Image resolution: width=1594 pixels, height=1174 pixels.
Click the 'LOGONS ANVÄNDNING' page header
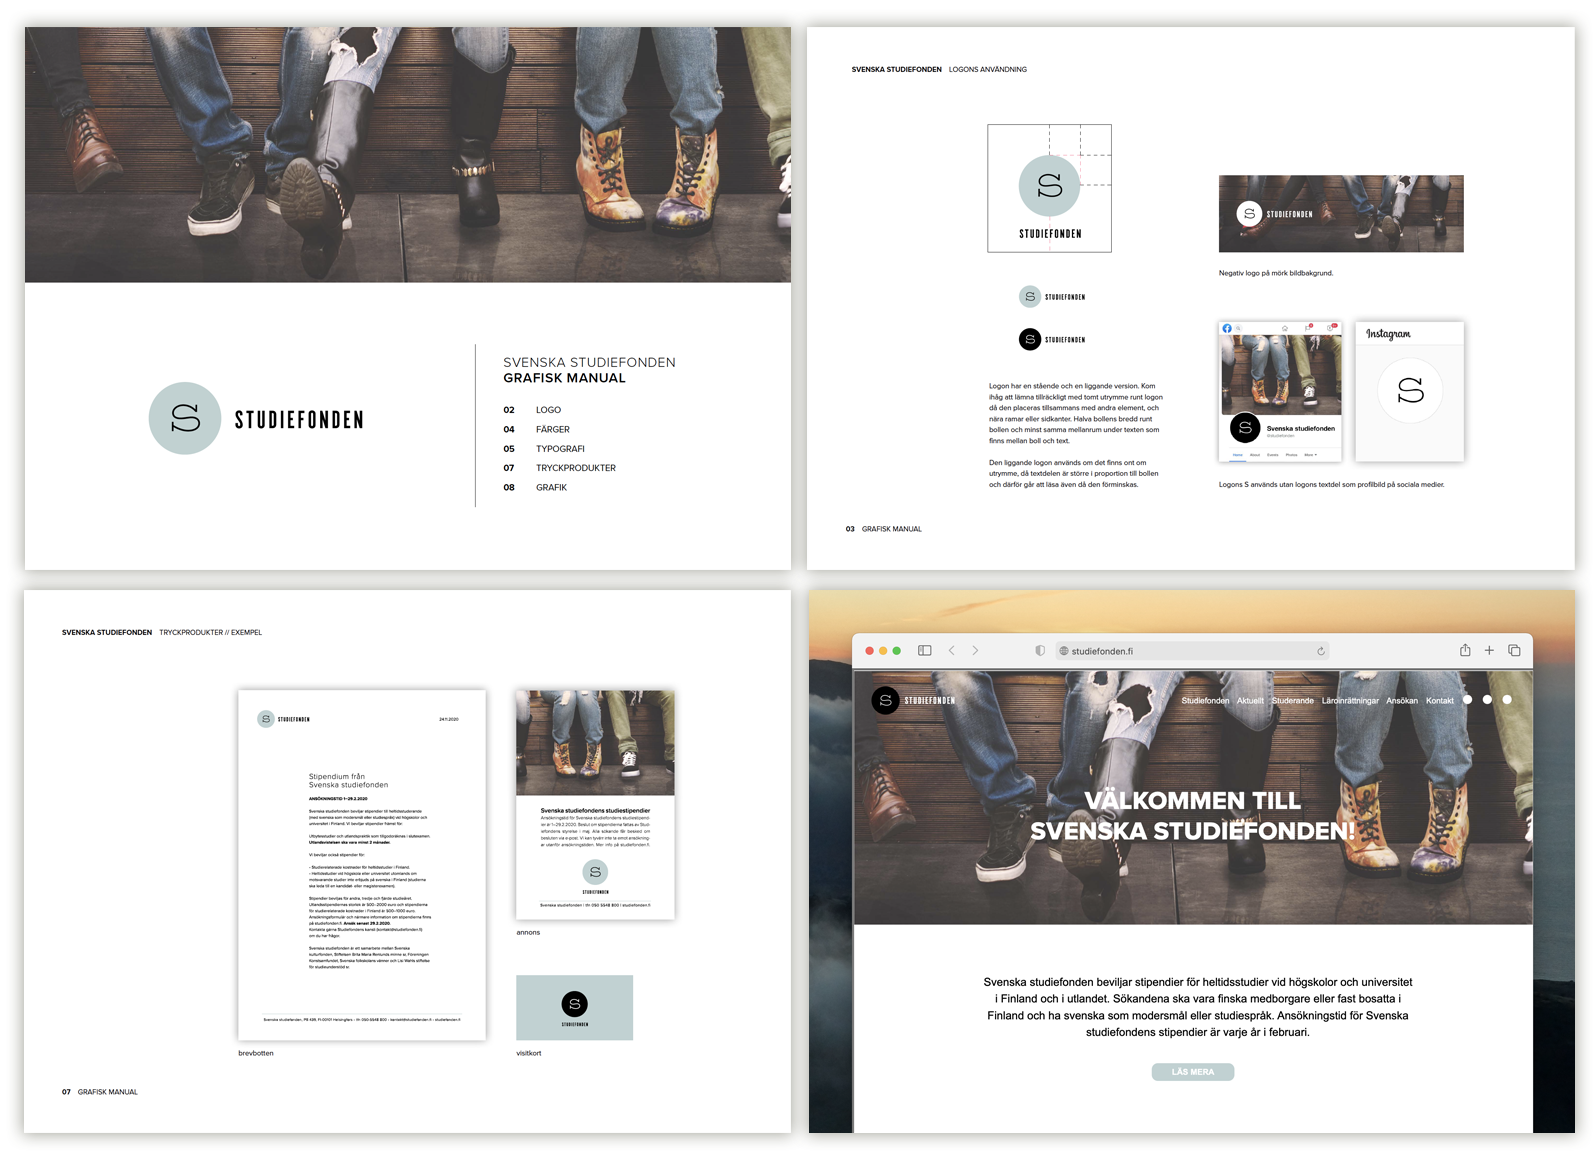tap(988, 70)
